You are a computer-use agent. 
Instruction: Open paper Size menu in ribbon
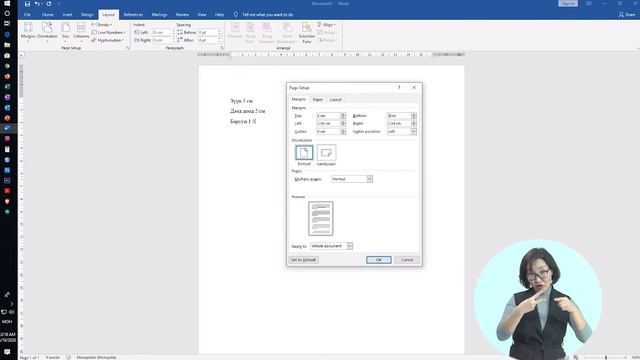pyautogui.click(x=65, y=32)
